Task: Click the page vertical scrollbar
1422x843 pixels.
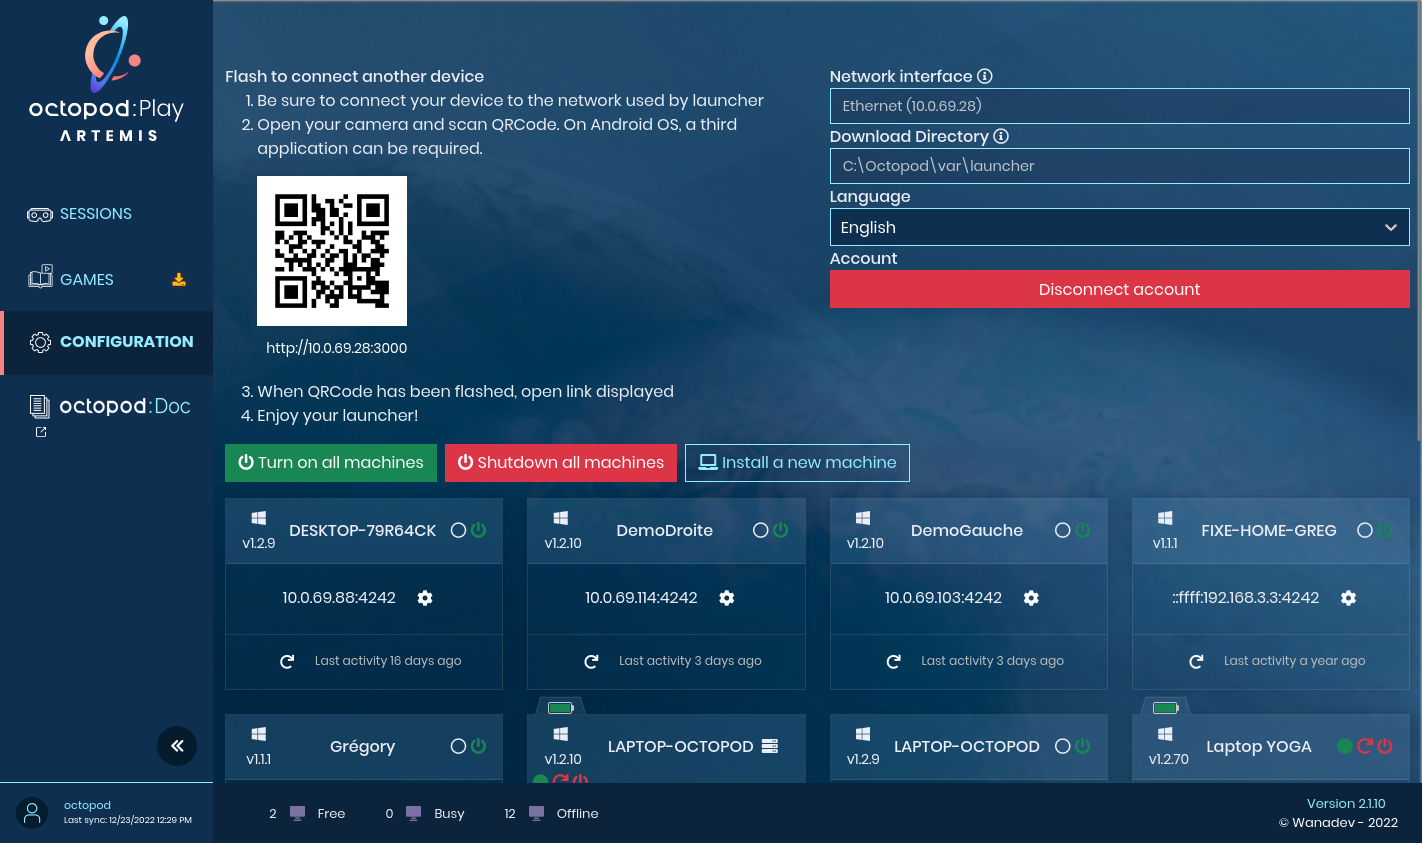Action: point(1418,220)
